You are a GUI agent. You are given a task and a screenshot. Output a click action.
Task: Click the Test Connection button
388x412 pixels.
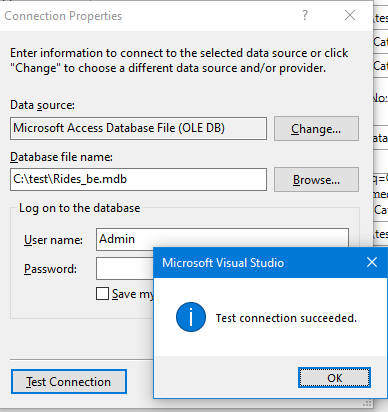[69, 382]
